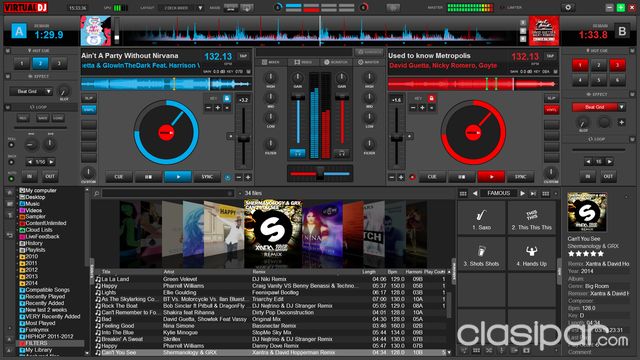Click the CUE button on deck B
Screen dimensions: 640x360
coord(432,177)
